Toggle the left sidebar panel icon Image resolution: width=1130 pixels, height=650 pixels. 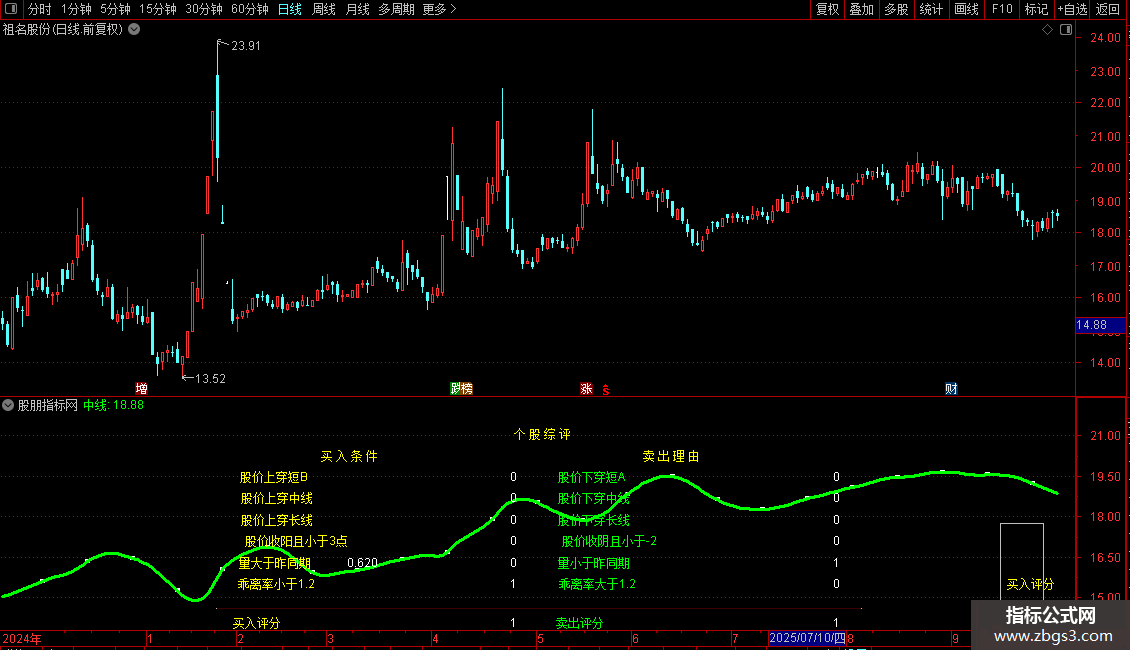tap(11, 9)
